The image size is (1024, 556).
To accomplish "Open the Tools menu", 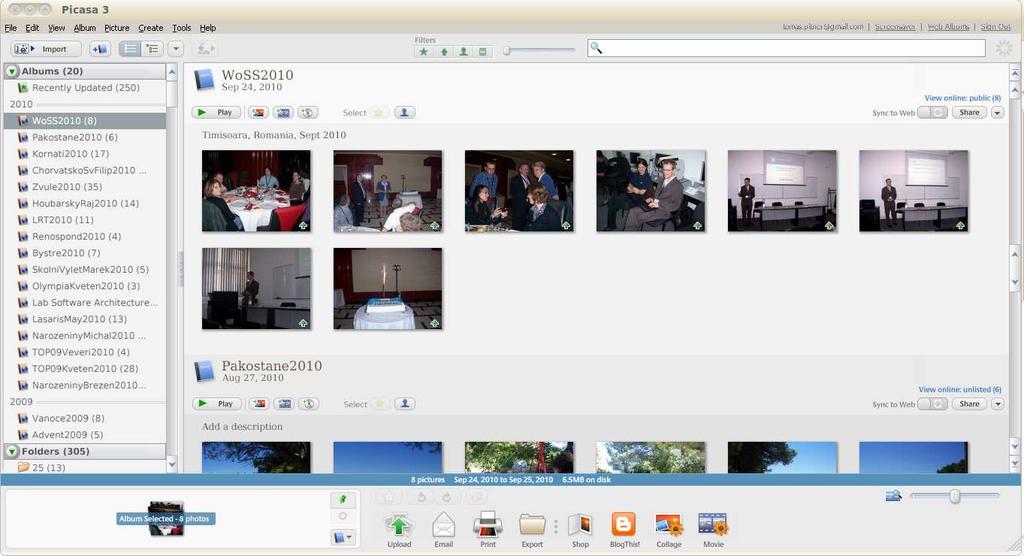I will pyautogui.click(x=182, y=27).
